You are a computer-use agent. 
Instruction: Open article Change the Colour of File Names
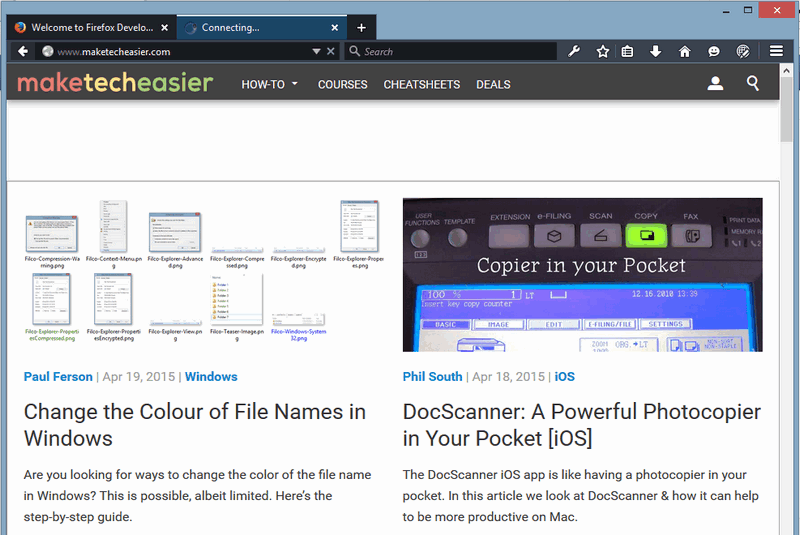click(194, 425)
